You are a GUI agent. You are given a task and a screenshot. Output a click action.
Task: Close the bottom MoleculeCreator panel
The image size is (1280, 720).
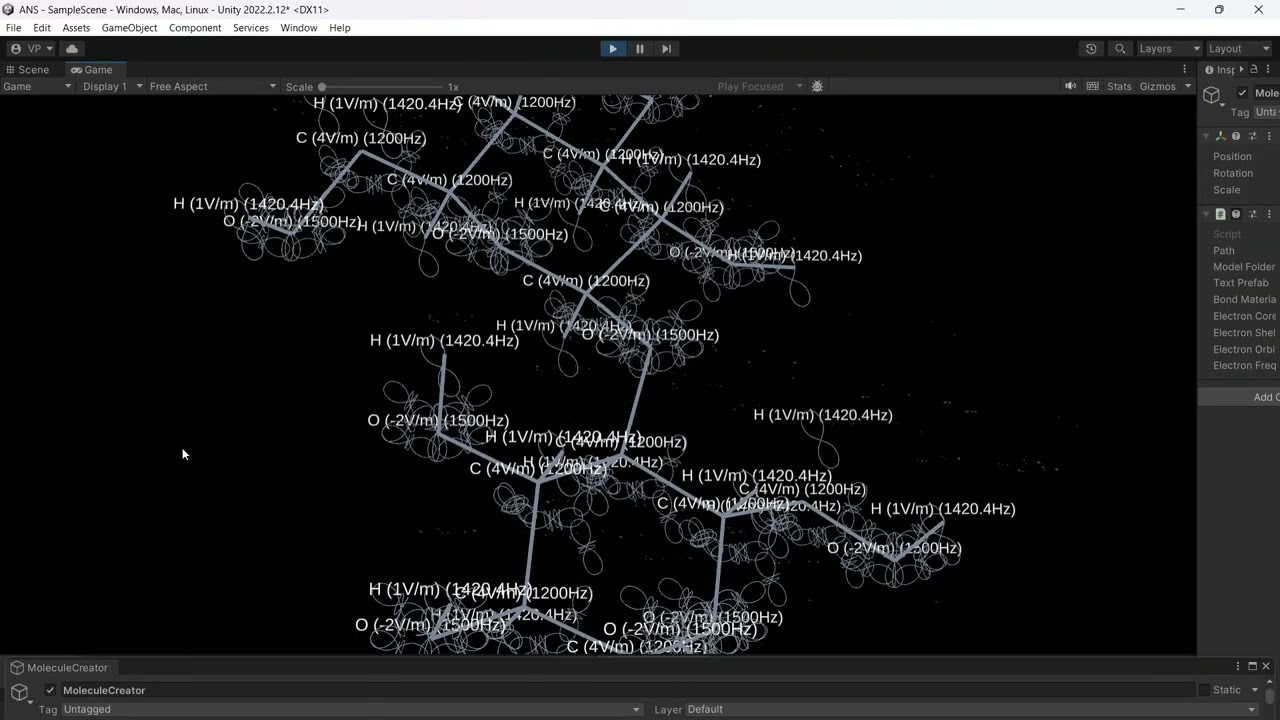click(x=1265, y=666)
